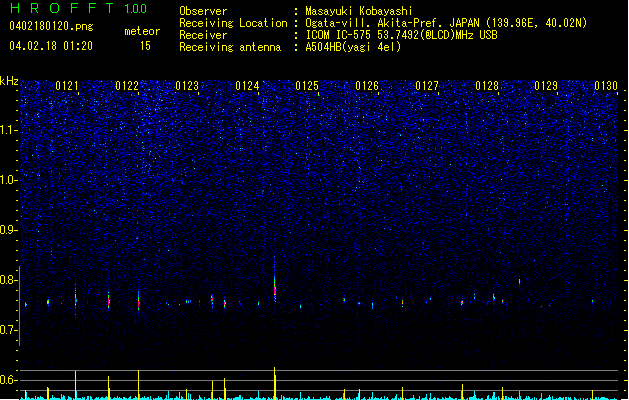The image size is (629, 400).
Task: Click the 0125 time marker
Action: pyautogui.click(x=307, y=86)
